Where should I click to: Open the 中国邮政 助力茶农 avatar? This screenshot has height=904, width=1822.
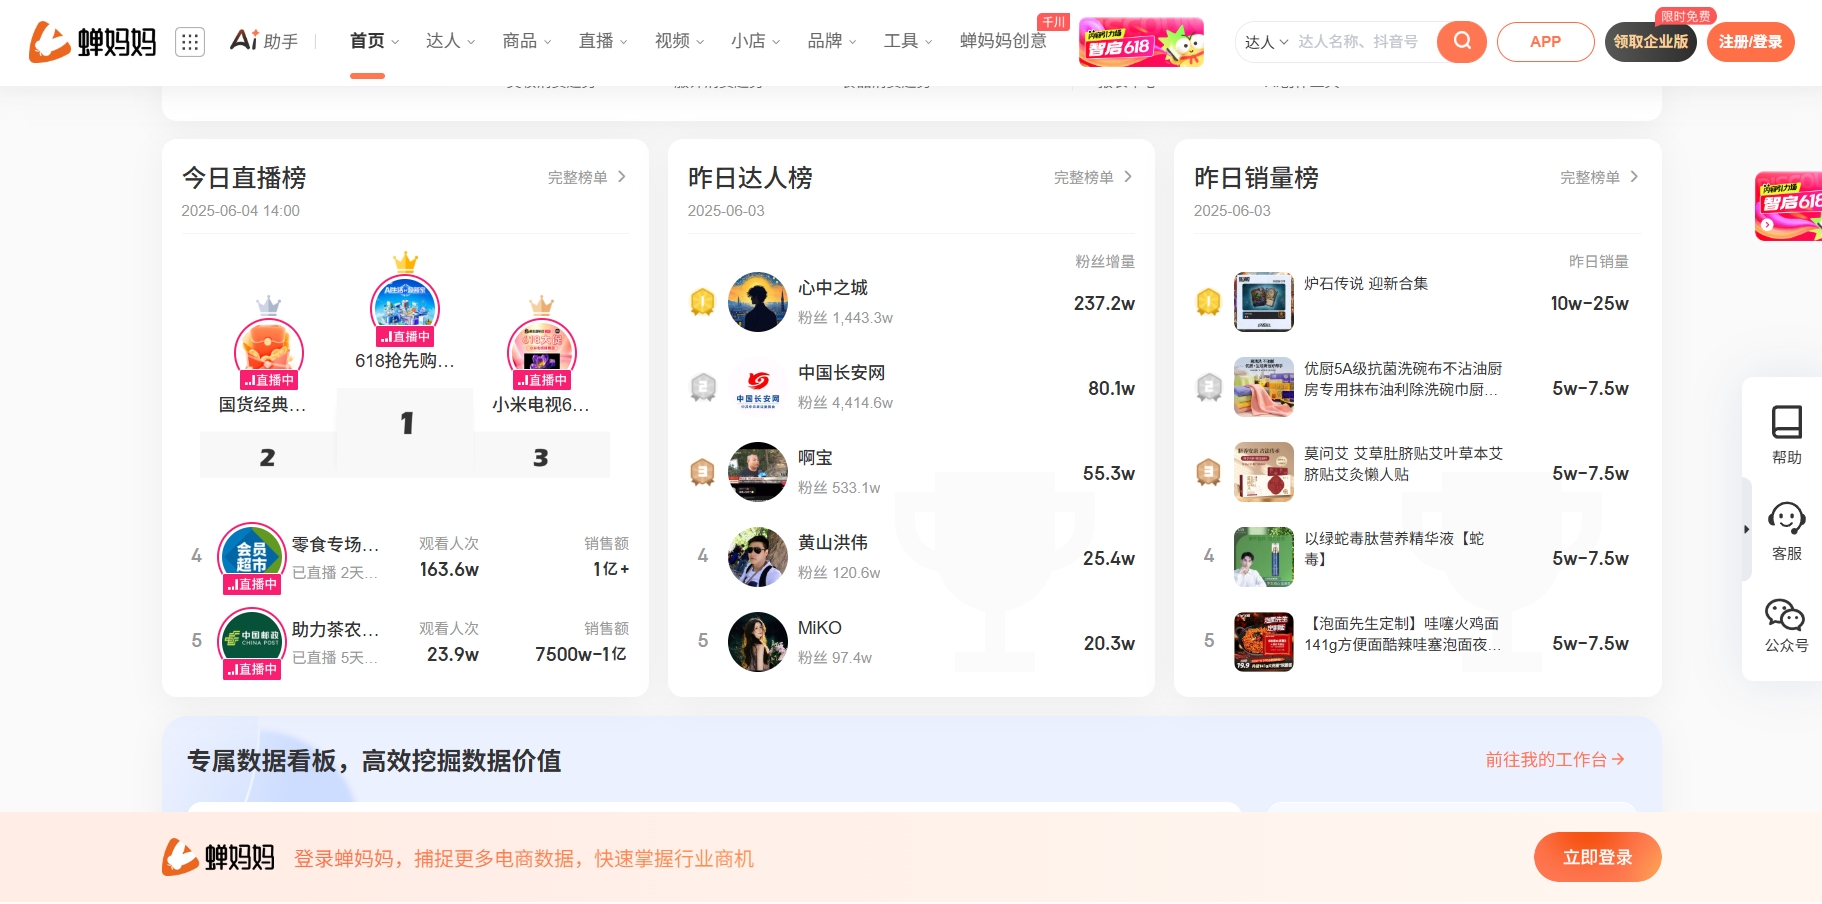pyautogui.click(x=252, y=641)
